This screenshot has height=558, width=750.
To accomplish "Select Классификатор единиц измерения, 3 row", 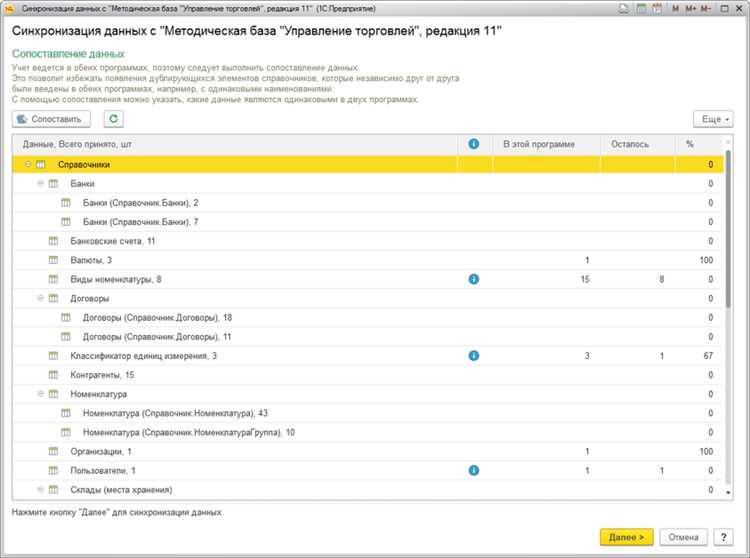I will pyautogui.click(x=368, y=356).
